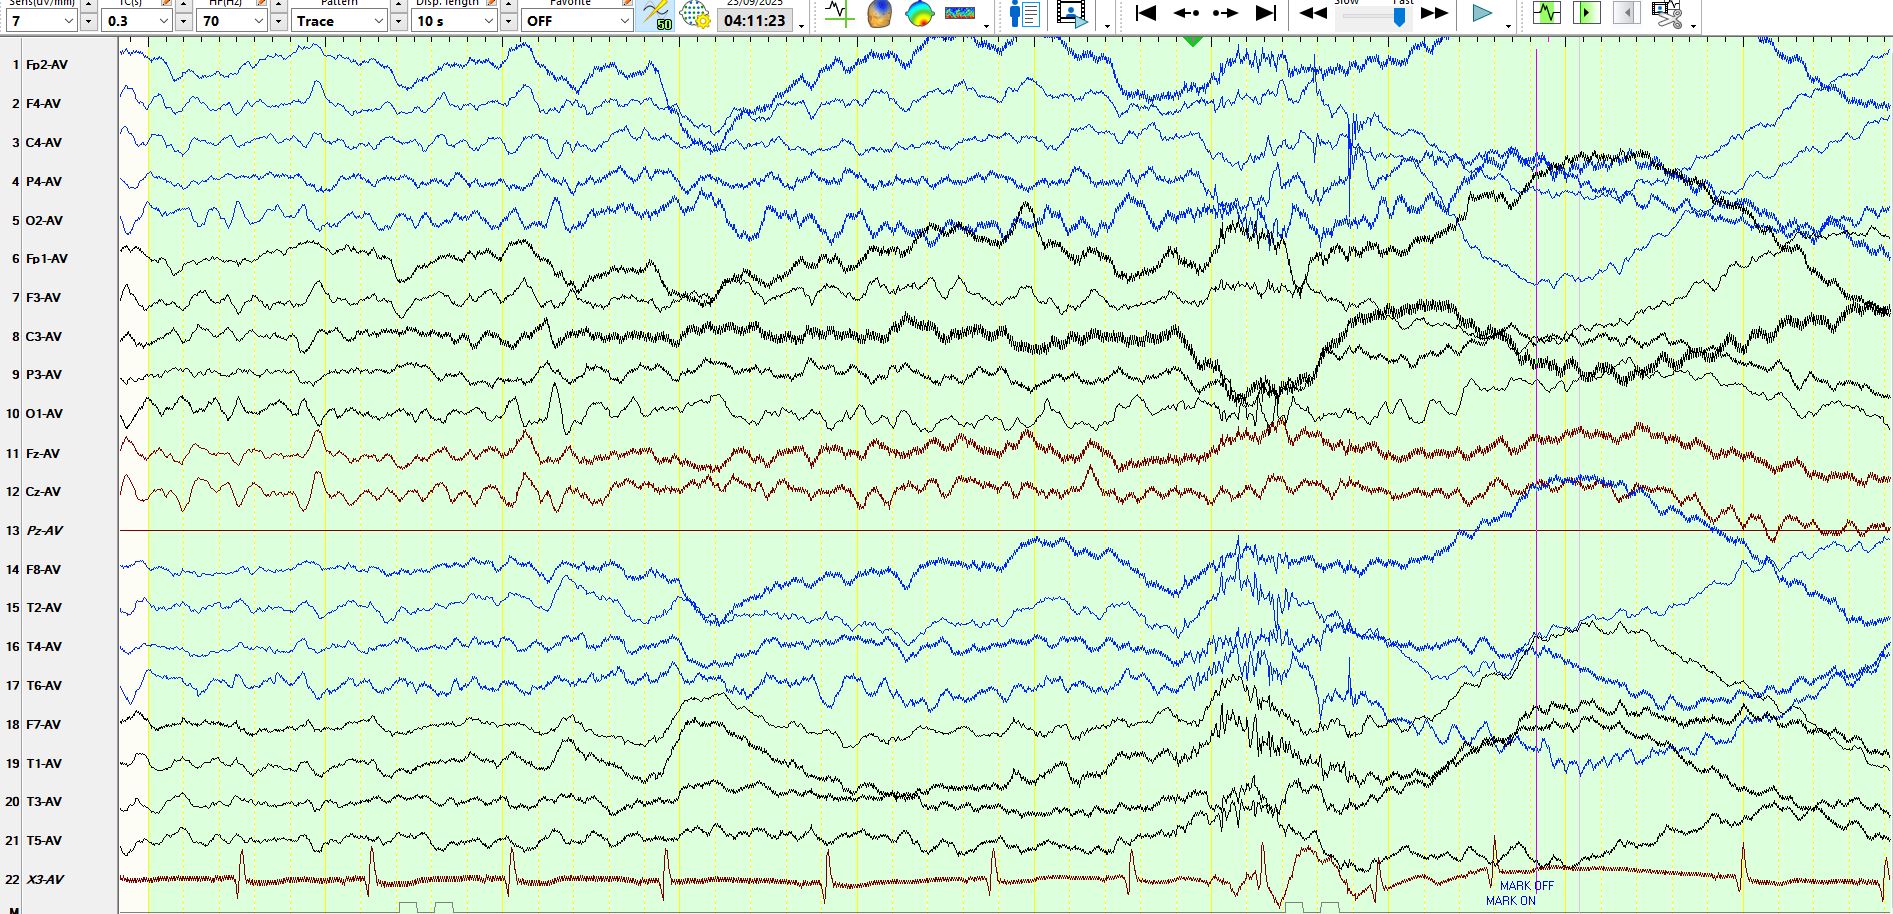The image size is (1893, 914).
Task: Toggle the green page-forward mode button
Action: [x=1586, y=13]
